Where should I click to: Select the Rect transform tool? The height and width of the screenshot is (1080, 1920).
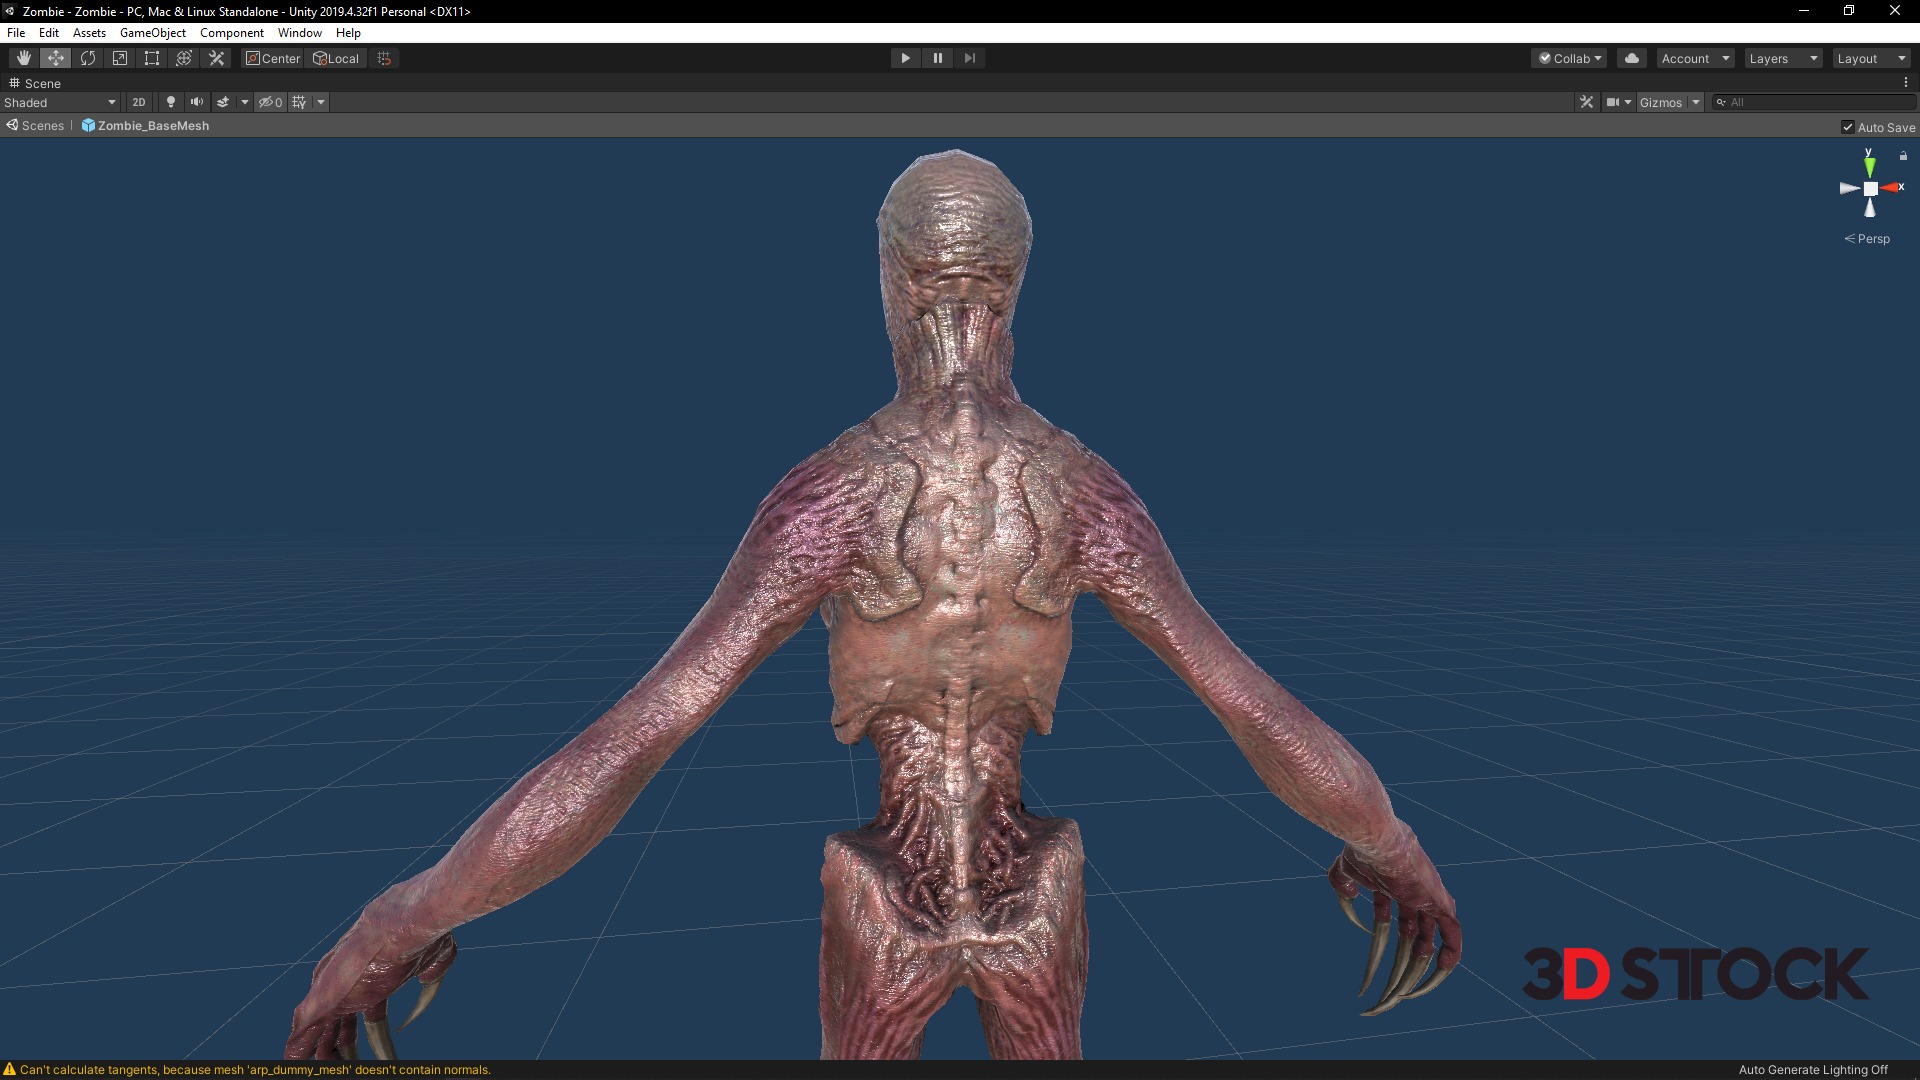(x=152, y=58)
